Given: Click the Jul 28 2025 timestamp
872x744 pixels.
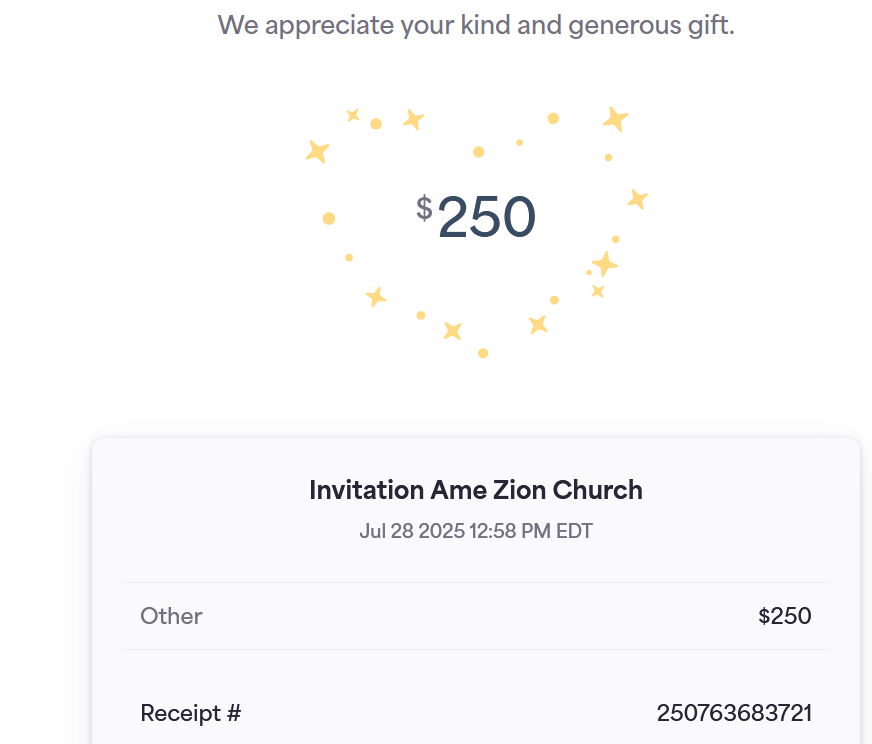Looking at the screenshot, I should tap(476, 531).
